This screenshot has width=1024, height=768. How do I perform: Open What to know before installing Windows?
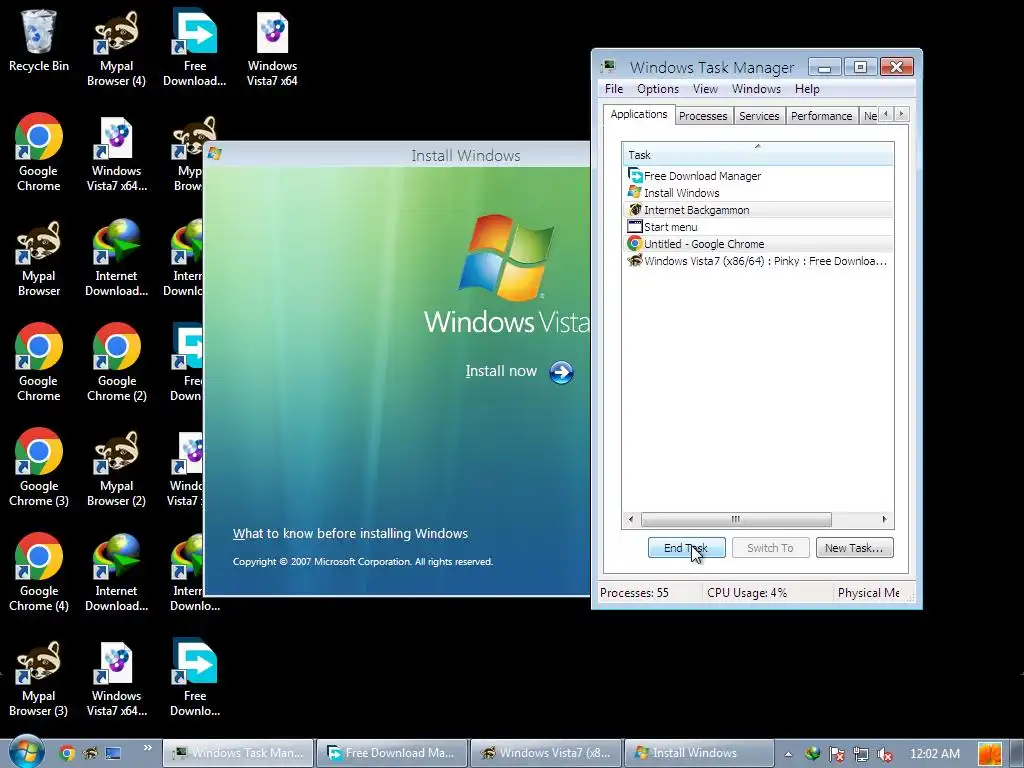click(351, 534)
